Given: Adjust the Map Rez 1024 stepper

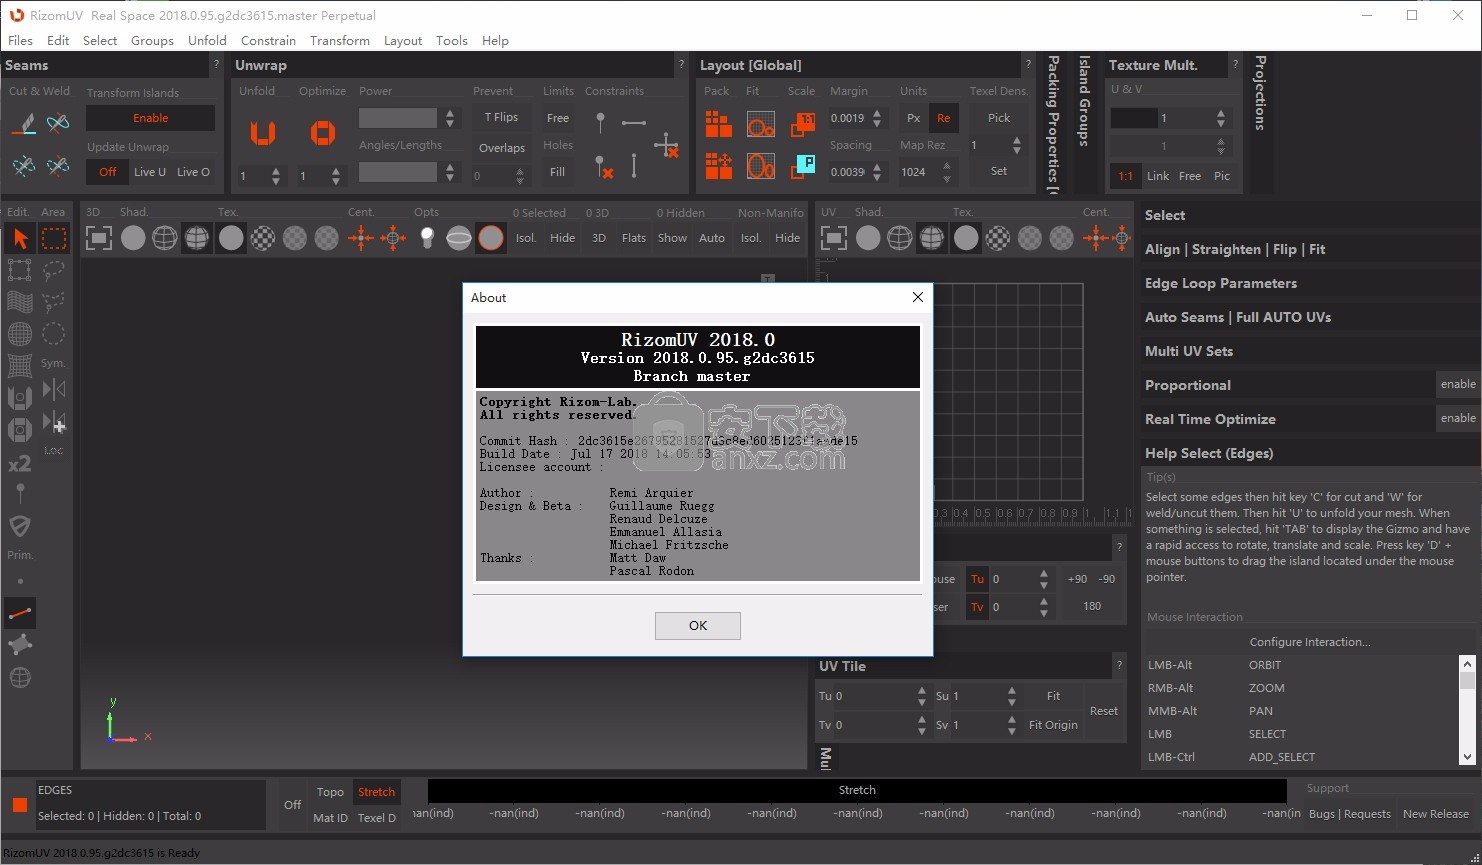Looking at the screenshot, I should (947, 172).
